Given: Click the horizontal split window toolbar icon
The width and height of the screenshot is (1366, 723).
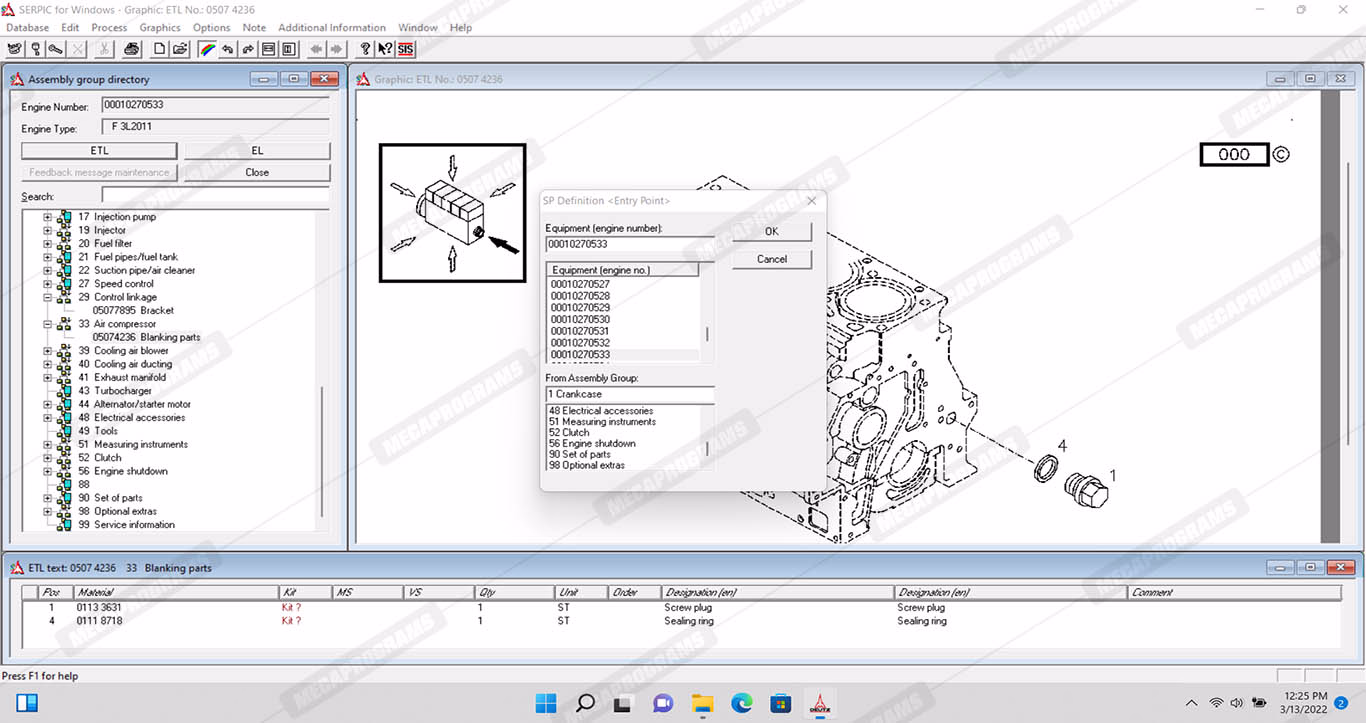Looking at the screenshot, I should tap(269, 48).
